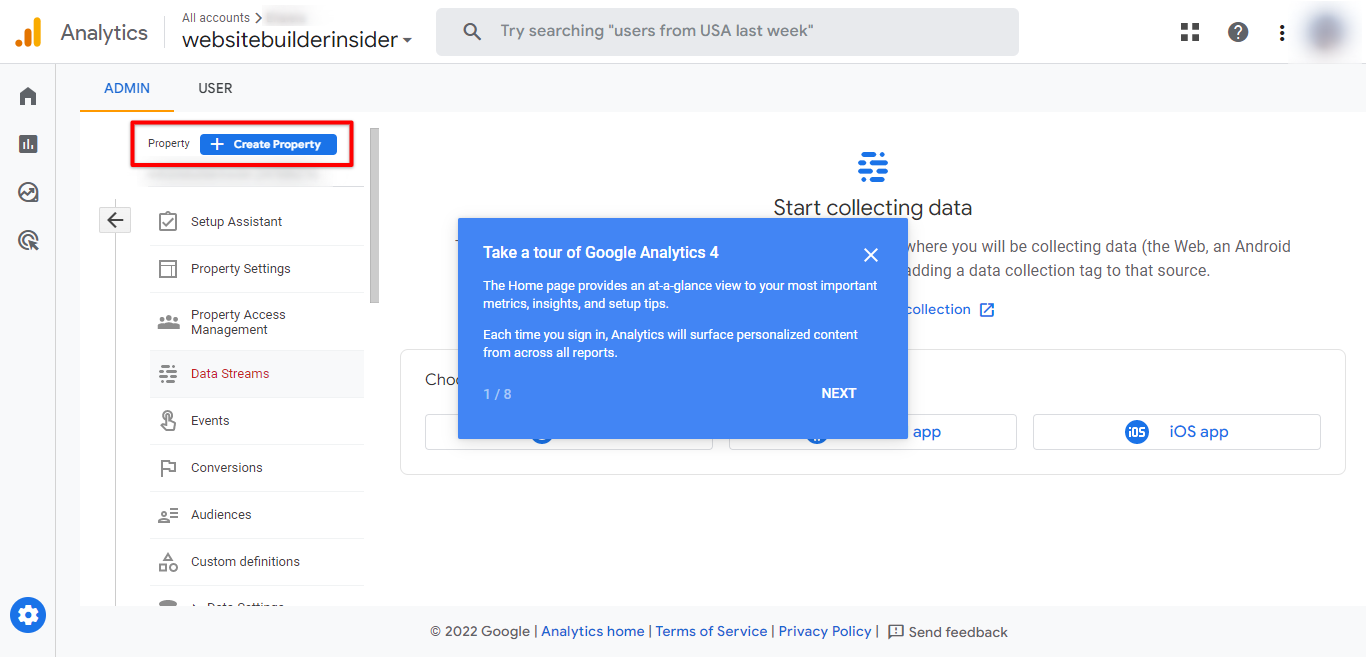Switch to the ADMIN tab
Image resolution: width=1366 pixels, height=657 pixels.
click(x=127, y=88)
